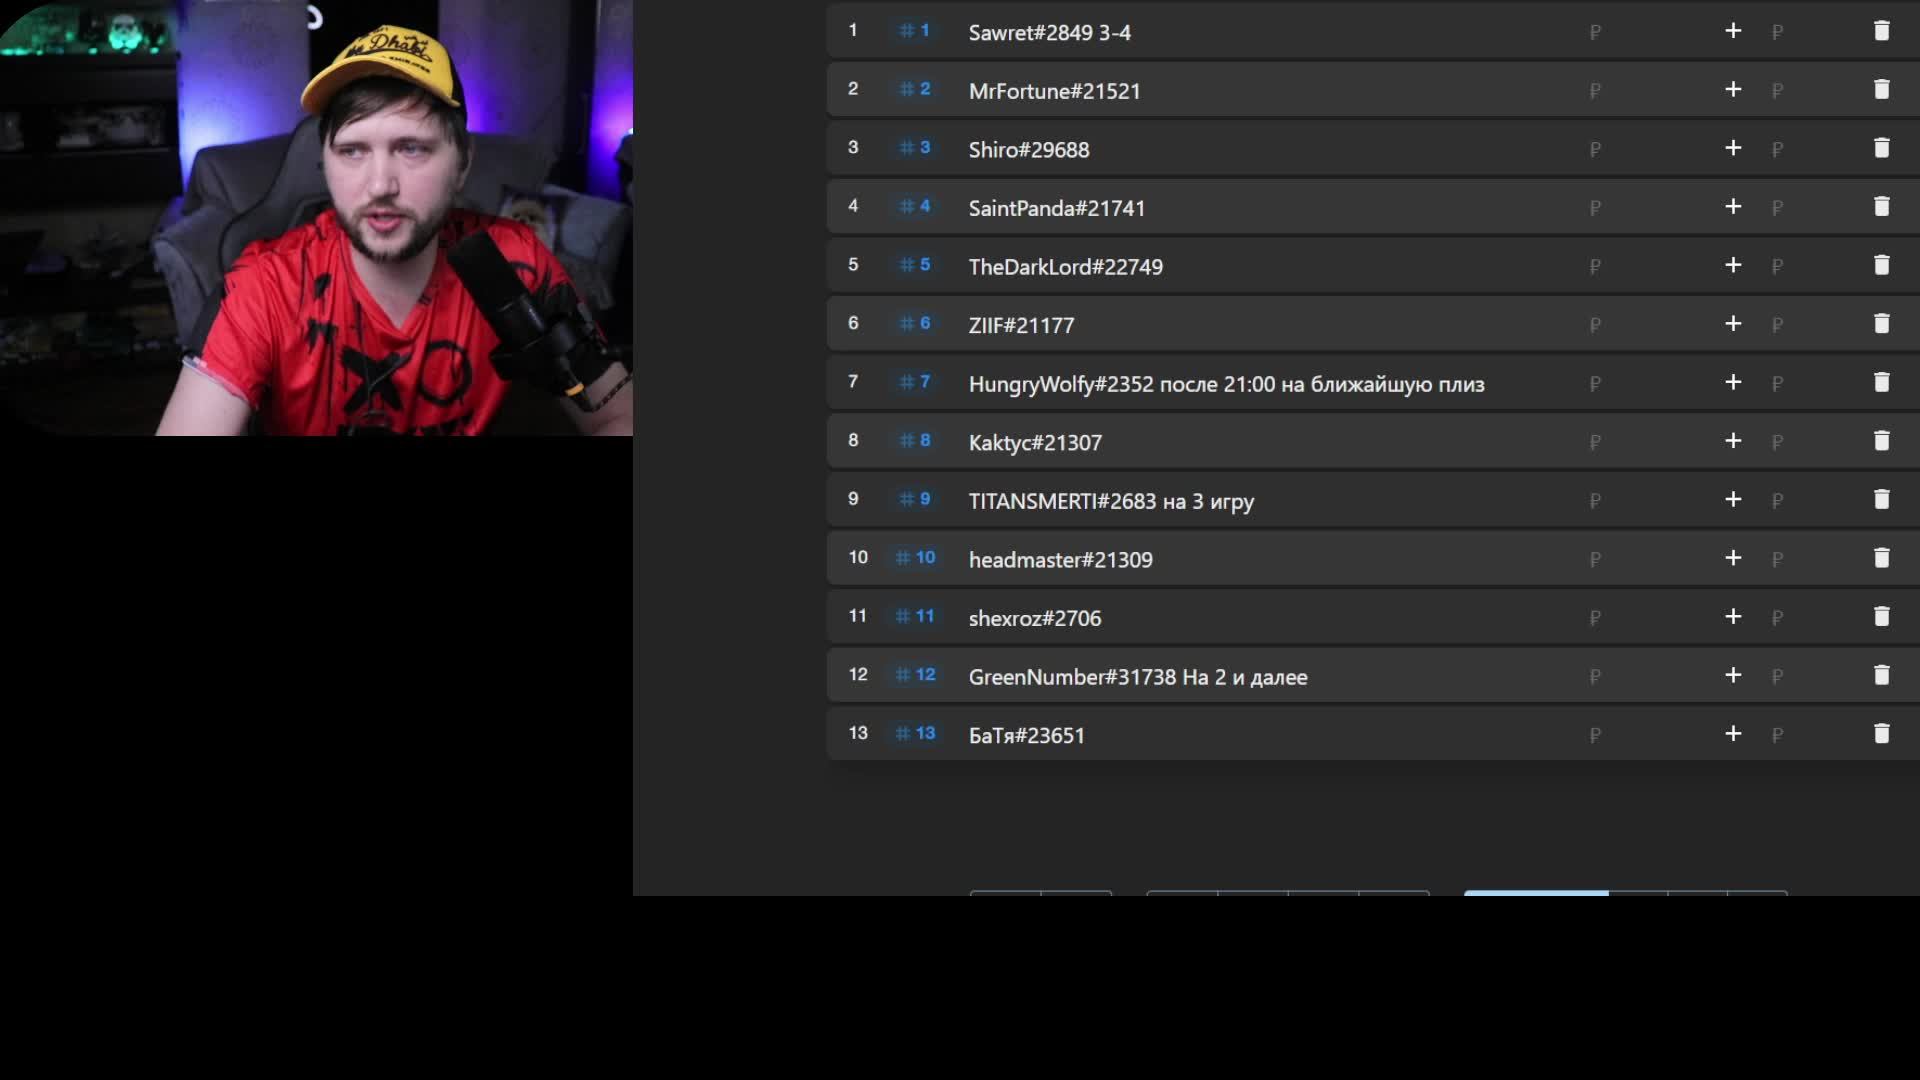This screenshot has height=1080, width=1920.
Task: Delete БаТя#23651 row using trash icon
Action: (1881, 734)
